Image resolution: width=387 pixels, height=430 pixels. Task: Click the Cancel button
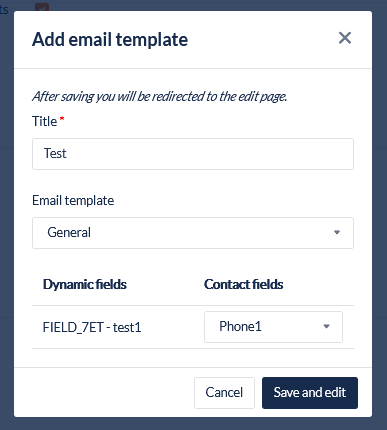point(224,393)
